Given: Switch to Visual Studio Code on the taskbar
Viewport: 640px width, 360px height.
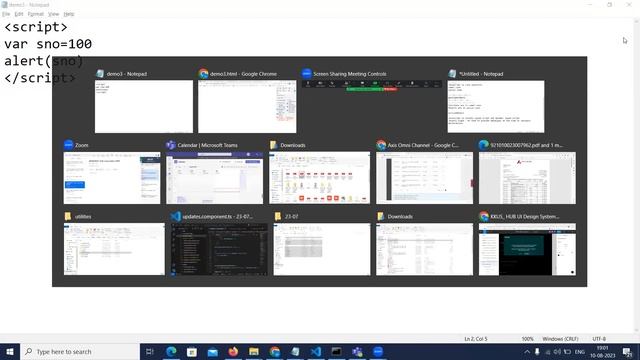Looking at the screenshot, I should pos(316,351).
